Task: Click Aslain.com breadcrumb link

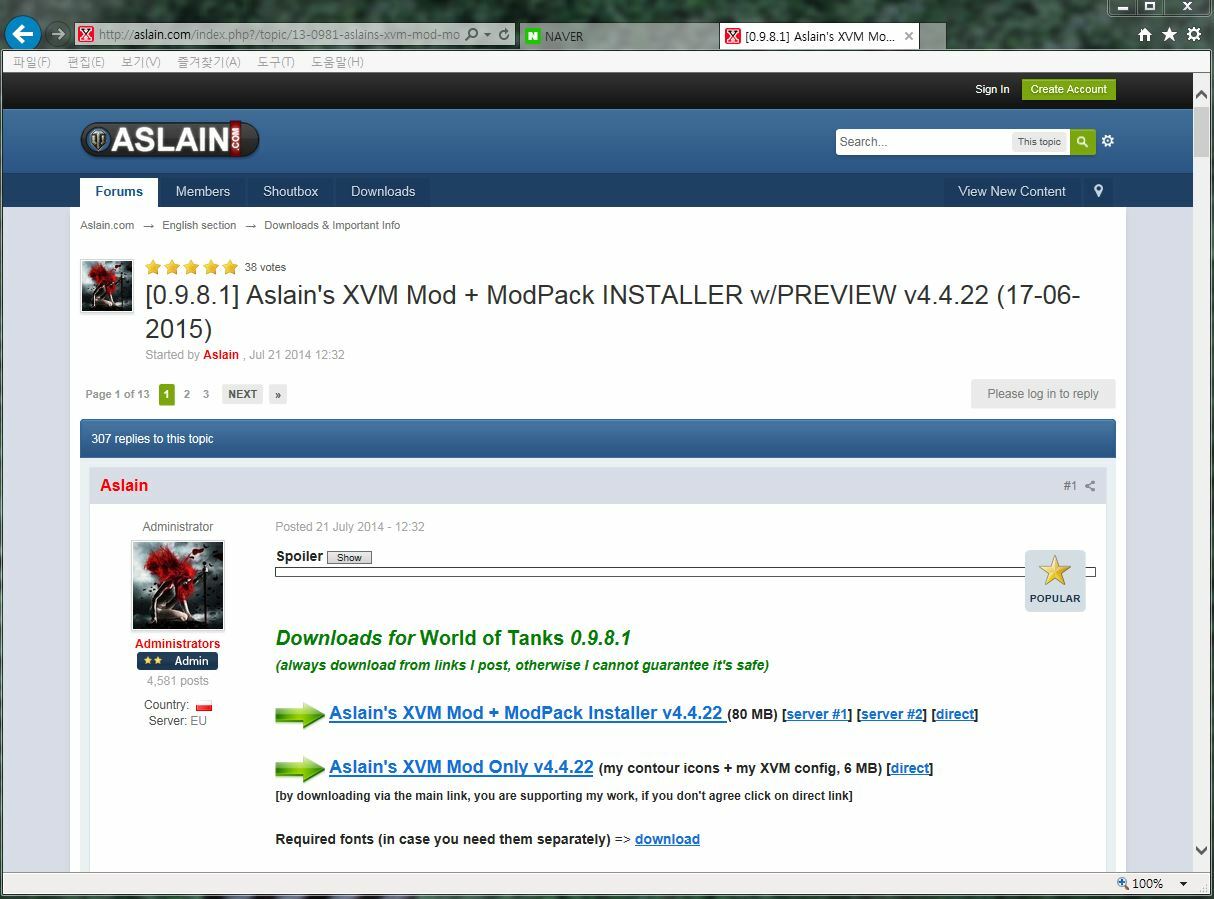Action: pos(107,225)
